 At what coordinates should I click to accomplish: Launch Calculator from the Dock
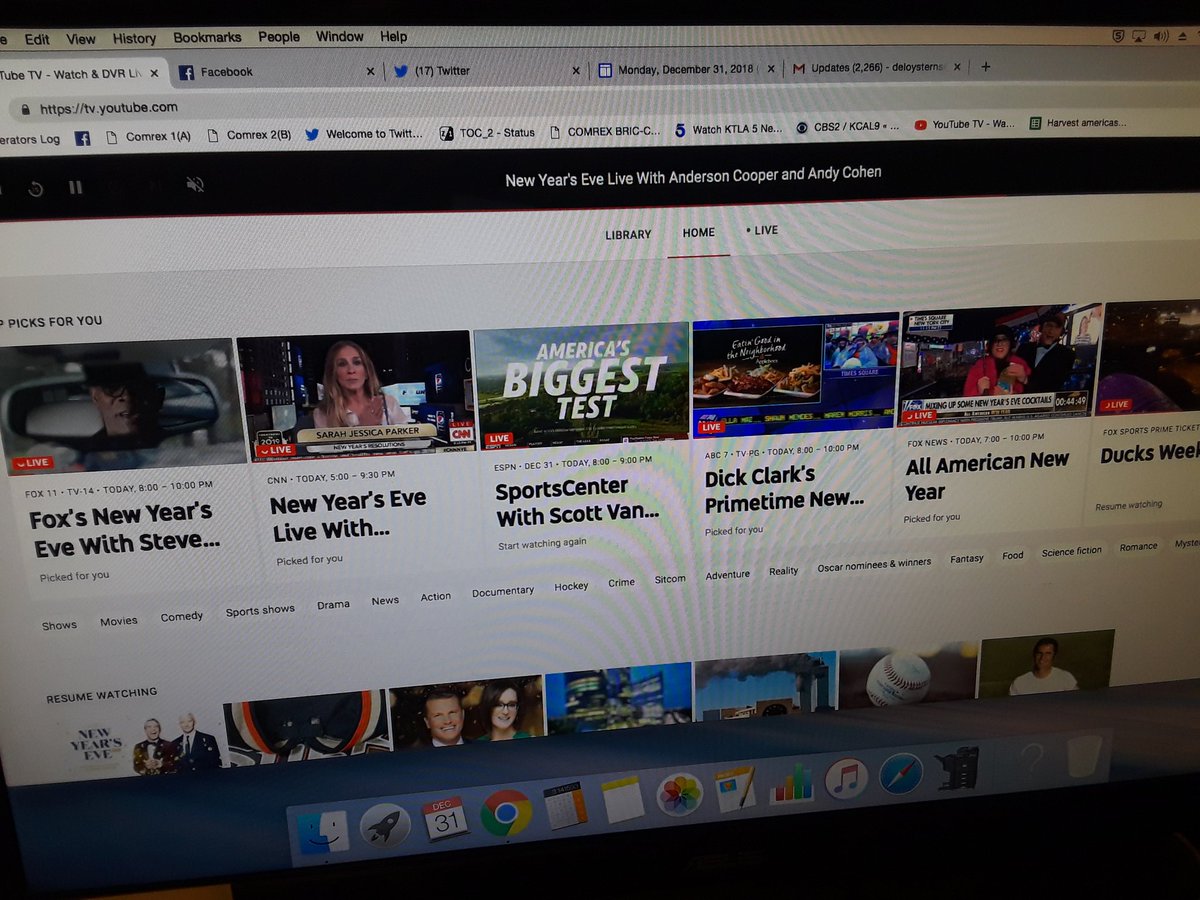565,805
